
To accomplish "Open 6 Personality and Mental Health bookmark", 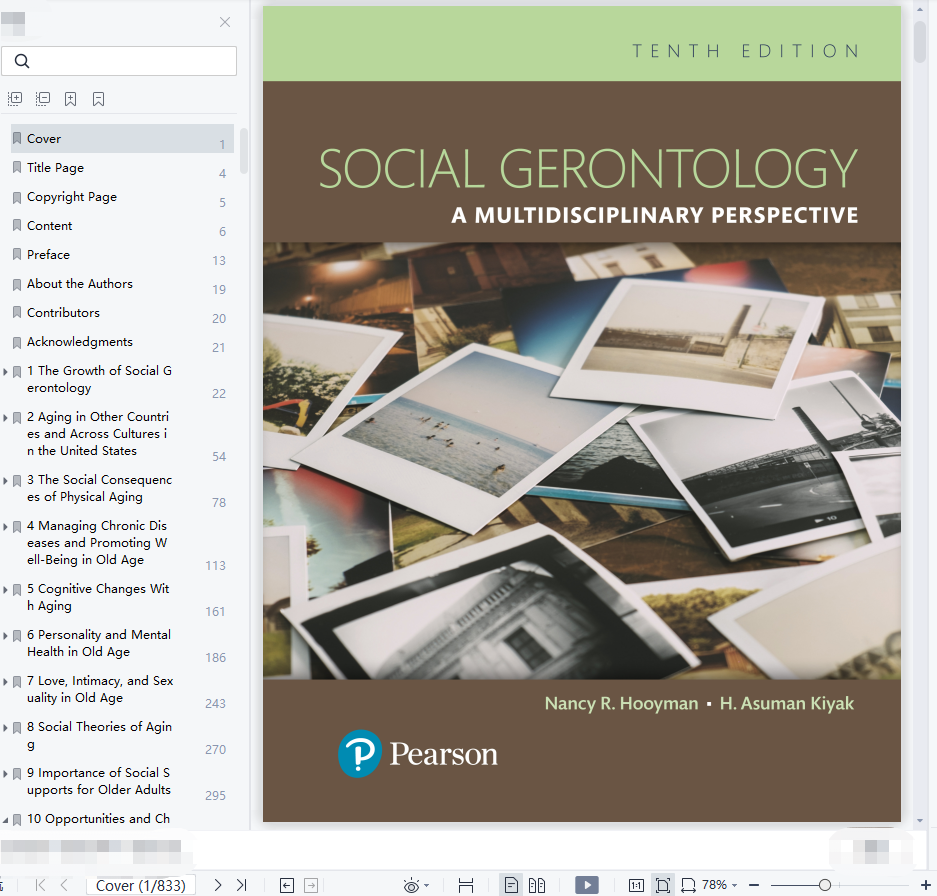I will point(99,643).
